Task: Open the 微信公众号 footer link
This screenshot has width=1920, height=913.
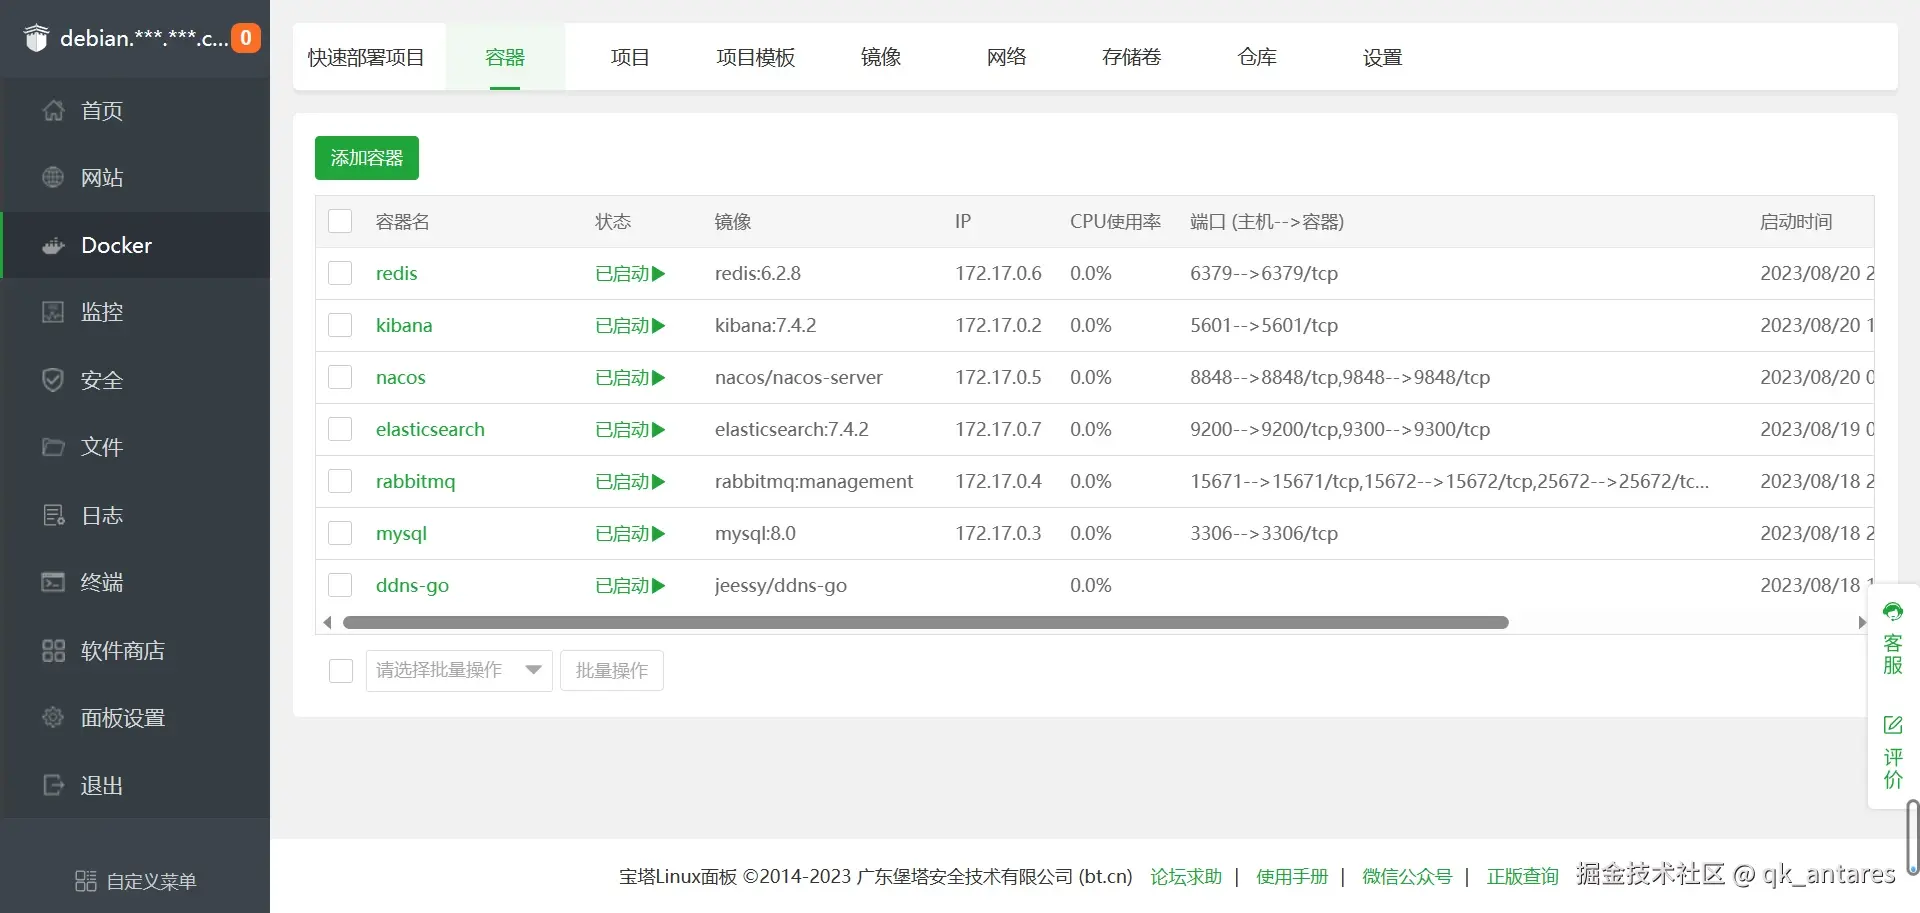Action: click(x=1407, y=876)
